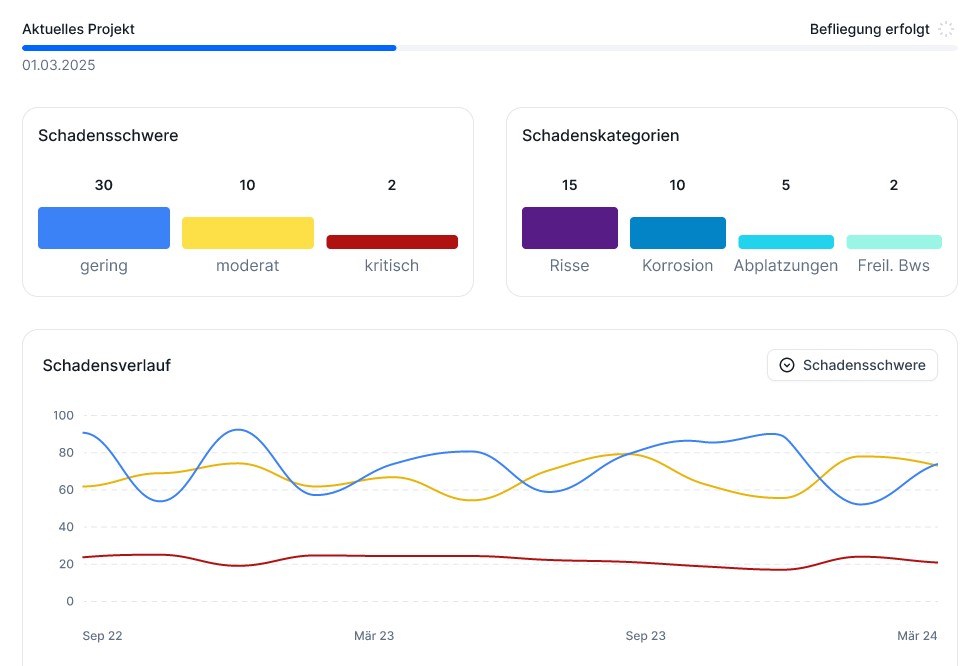Click the Aktuelles Projekt label
This screenshot has height=666, width=967.
(x=78, y=29)
